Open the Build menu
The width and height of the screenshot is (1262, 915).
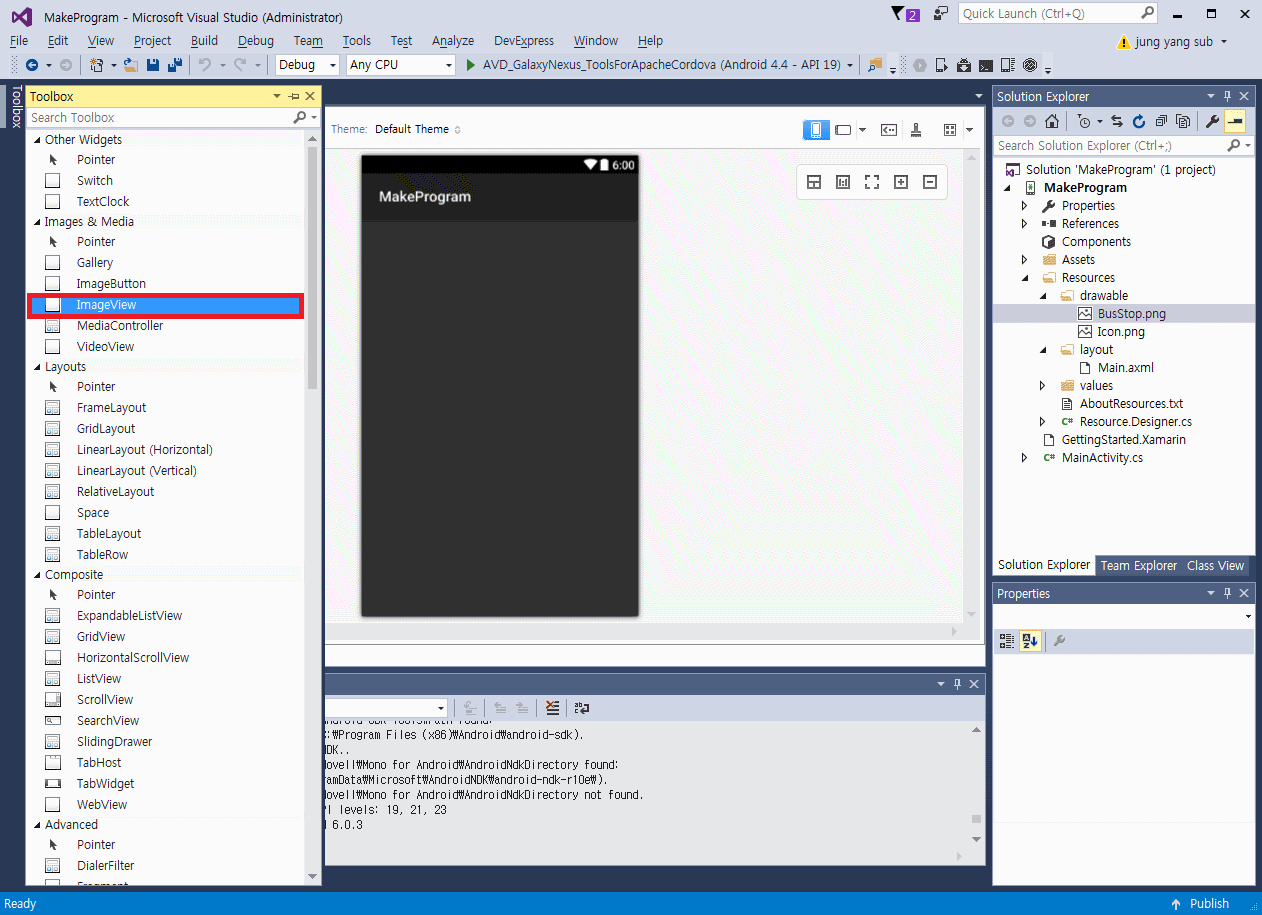click(204, 40)
